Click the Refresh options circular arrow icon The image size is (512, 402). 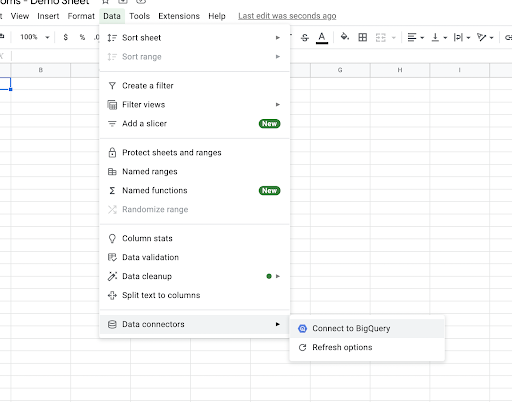point(302,348)
